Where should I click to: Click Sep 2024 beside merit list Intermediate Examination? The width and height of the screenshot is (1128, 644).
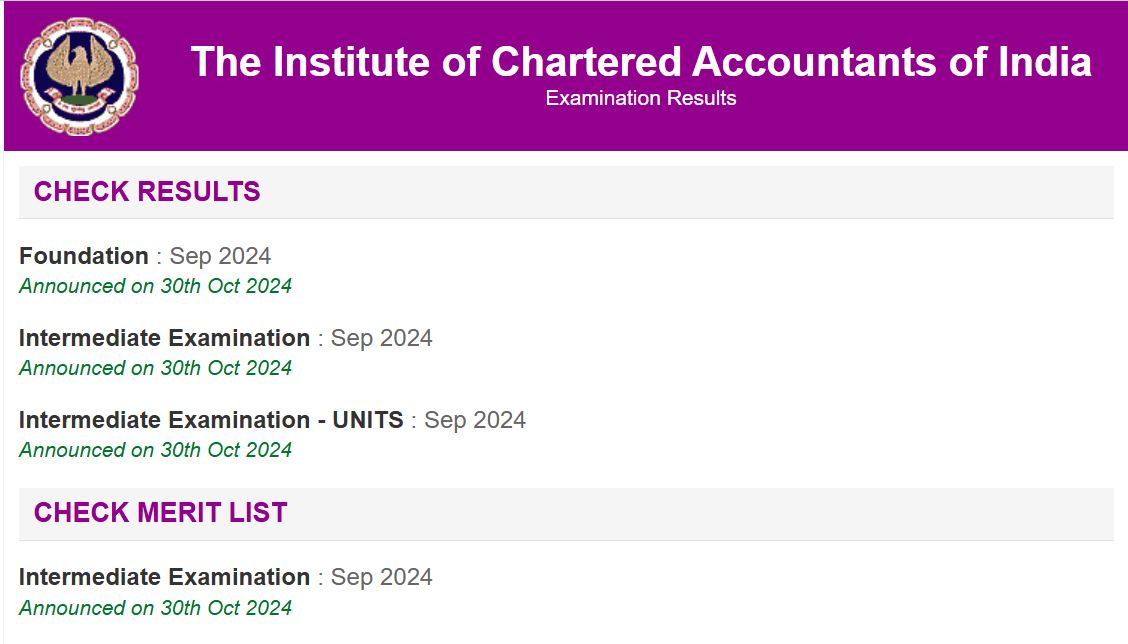[x=381, y=577]
